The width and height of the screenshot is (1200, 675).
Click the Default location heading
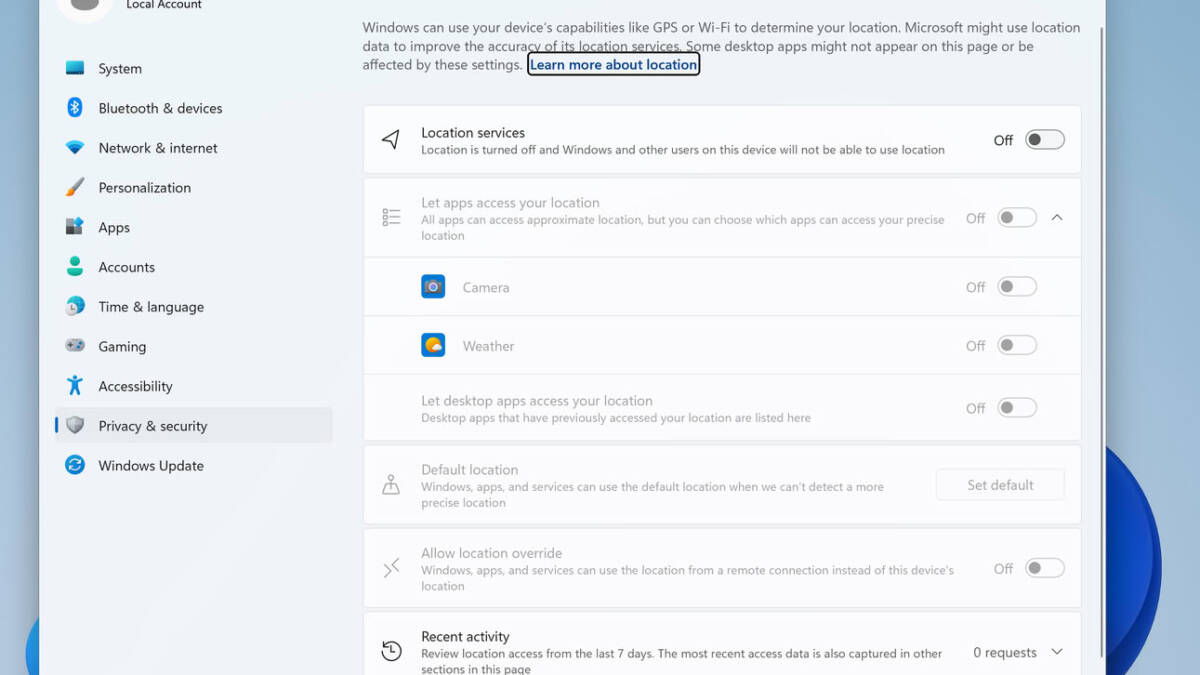point(469,469)
